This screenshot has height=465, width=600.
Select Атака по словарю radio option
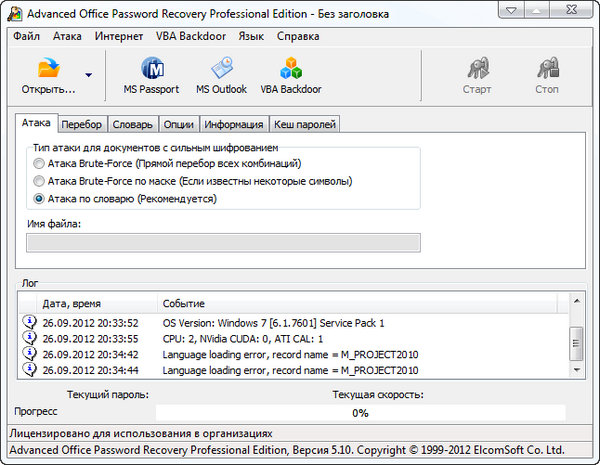pyautogui.click(x=39, y=199)
